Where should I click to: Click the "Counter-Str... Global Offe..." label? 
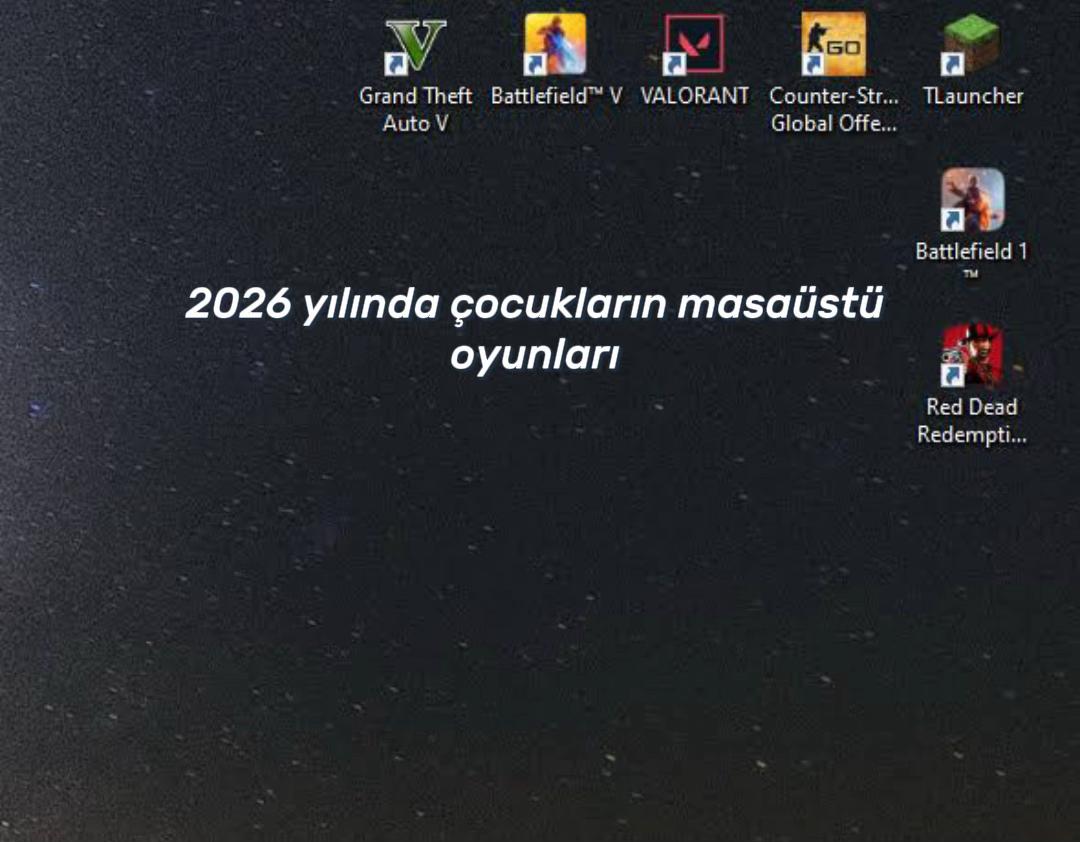pos(833,110)
